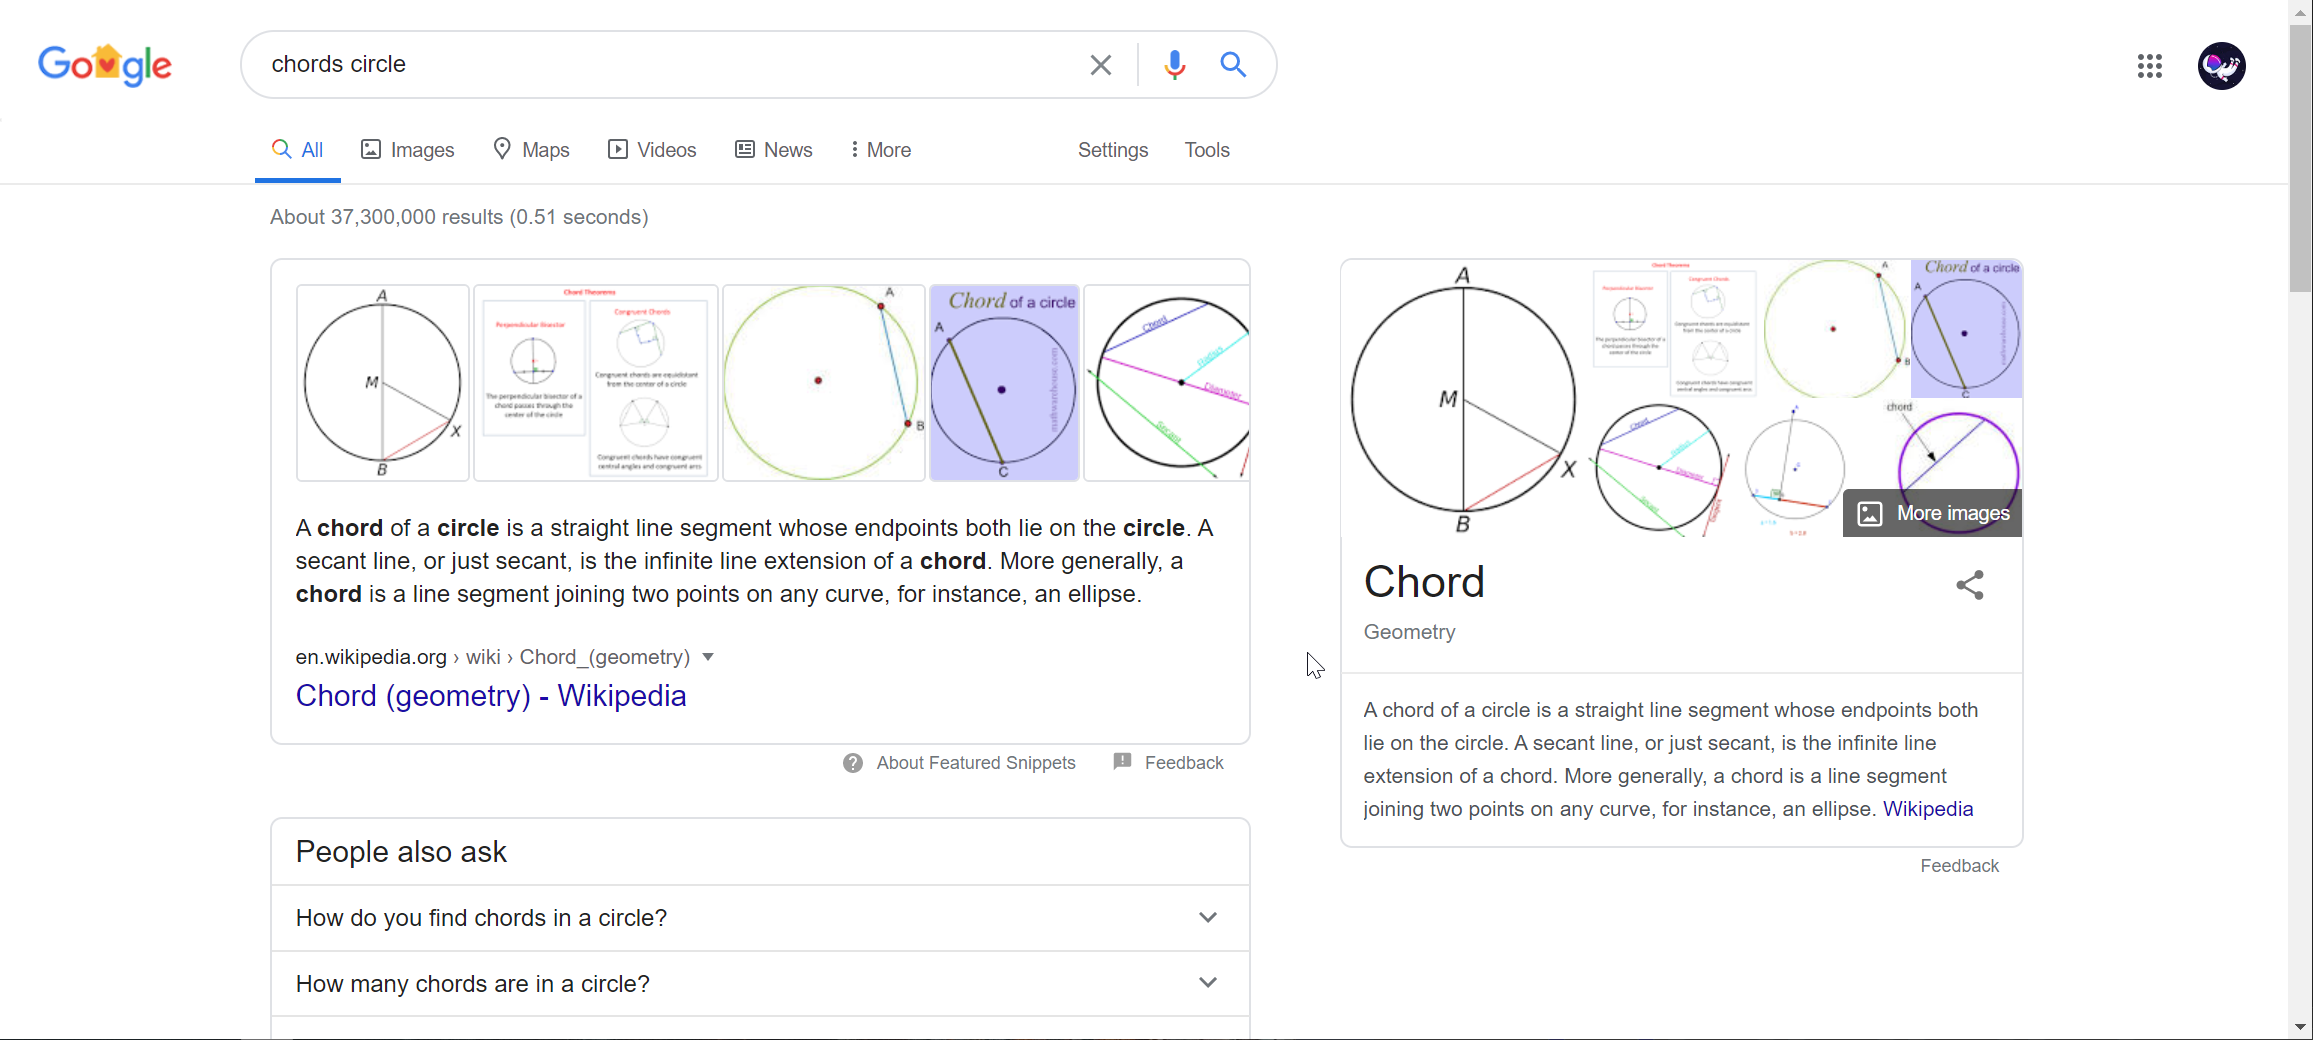Expand "How do you find chords in a circle?"
Image resolution: width=2313 pixels, height=1040 pixels.
click(1207, 918)
